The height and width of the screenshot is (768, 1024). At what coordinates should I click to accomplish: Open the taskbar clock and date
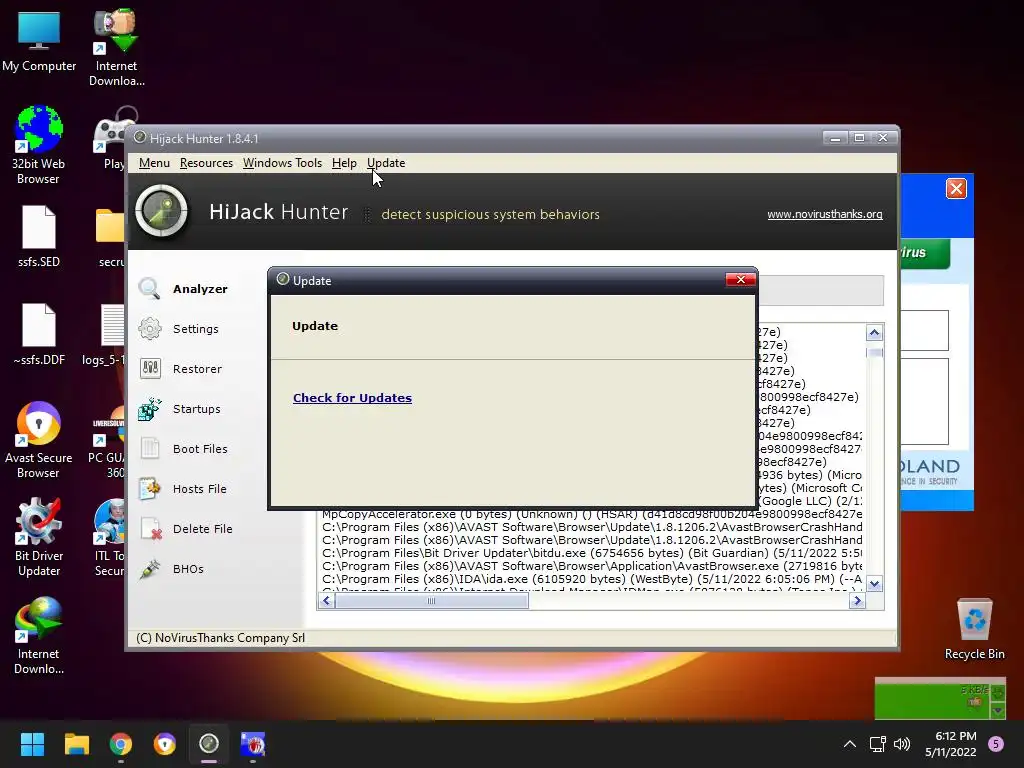[950, 744]
